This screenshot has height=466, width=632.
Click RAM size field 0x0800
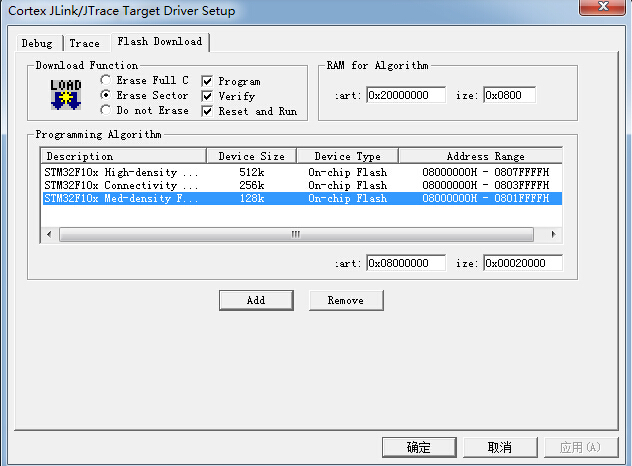coord(509,95)
